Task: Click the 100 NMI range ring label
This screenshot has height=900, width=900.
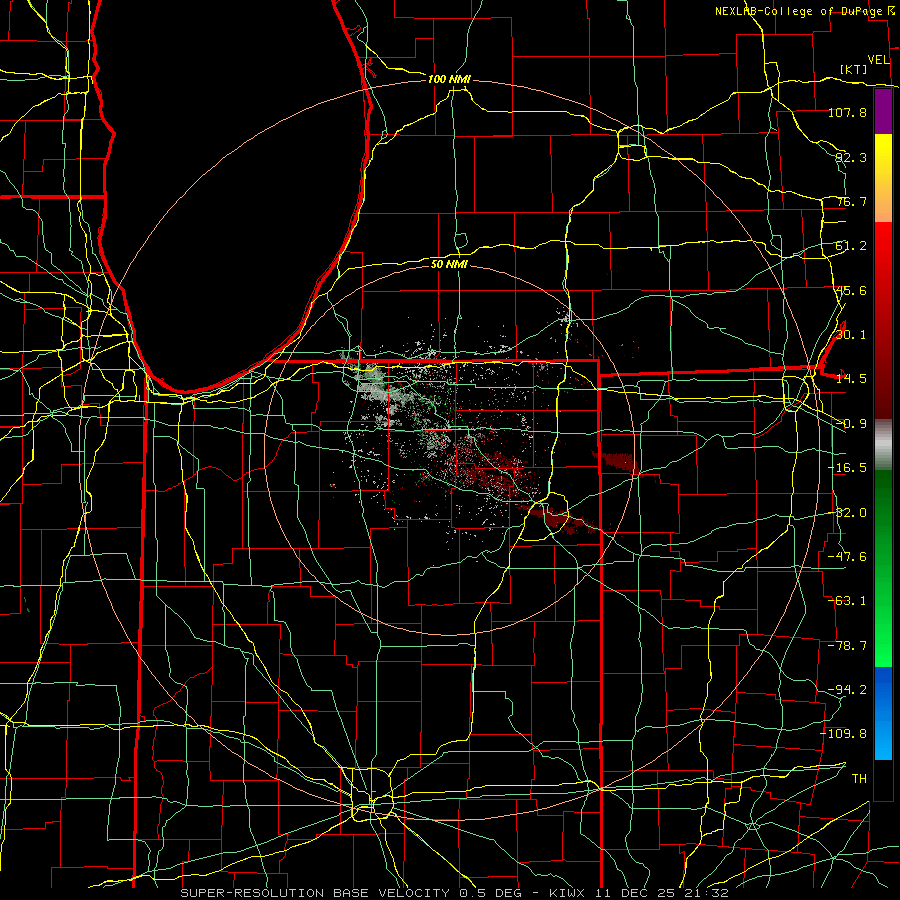Action: (x=449, y=79)
